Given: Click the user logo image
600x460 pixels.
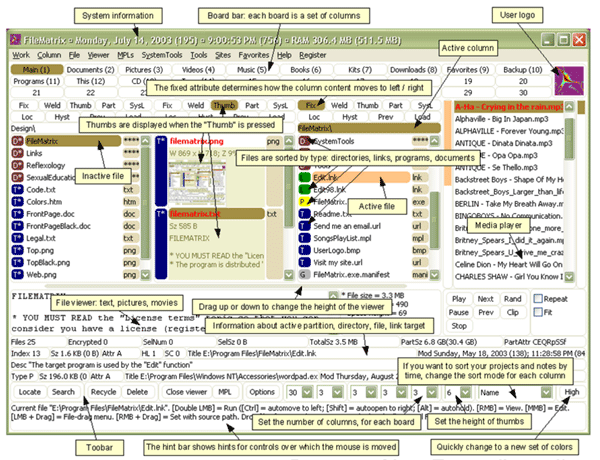Looking at the screenshot, I should coord(569,81).
